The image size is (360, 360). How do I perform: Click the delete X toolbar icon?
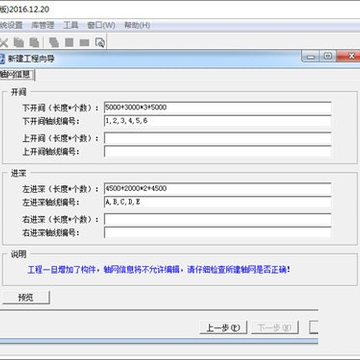tap(3, 42)
